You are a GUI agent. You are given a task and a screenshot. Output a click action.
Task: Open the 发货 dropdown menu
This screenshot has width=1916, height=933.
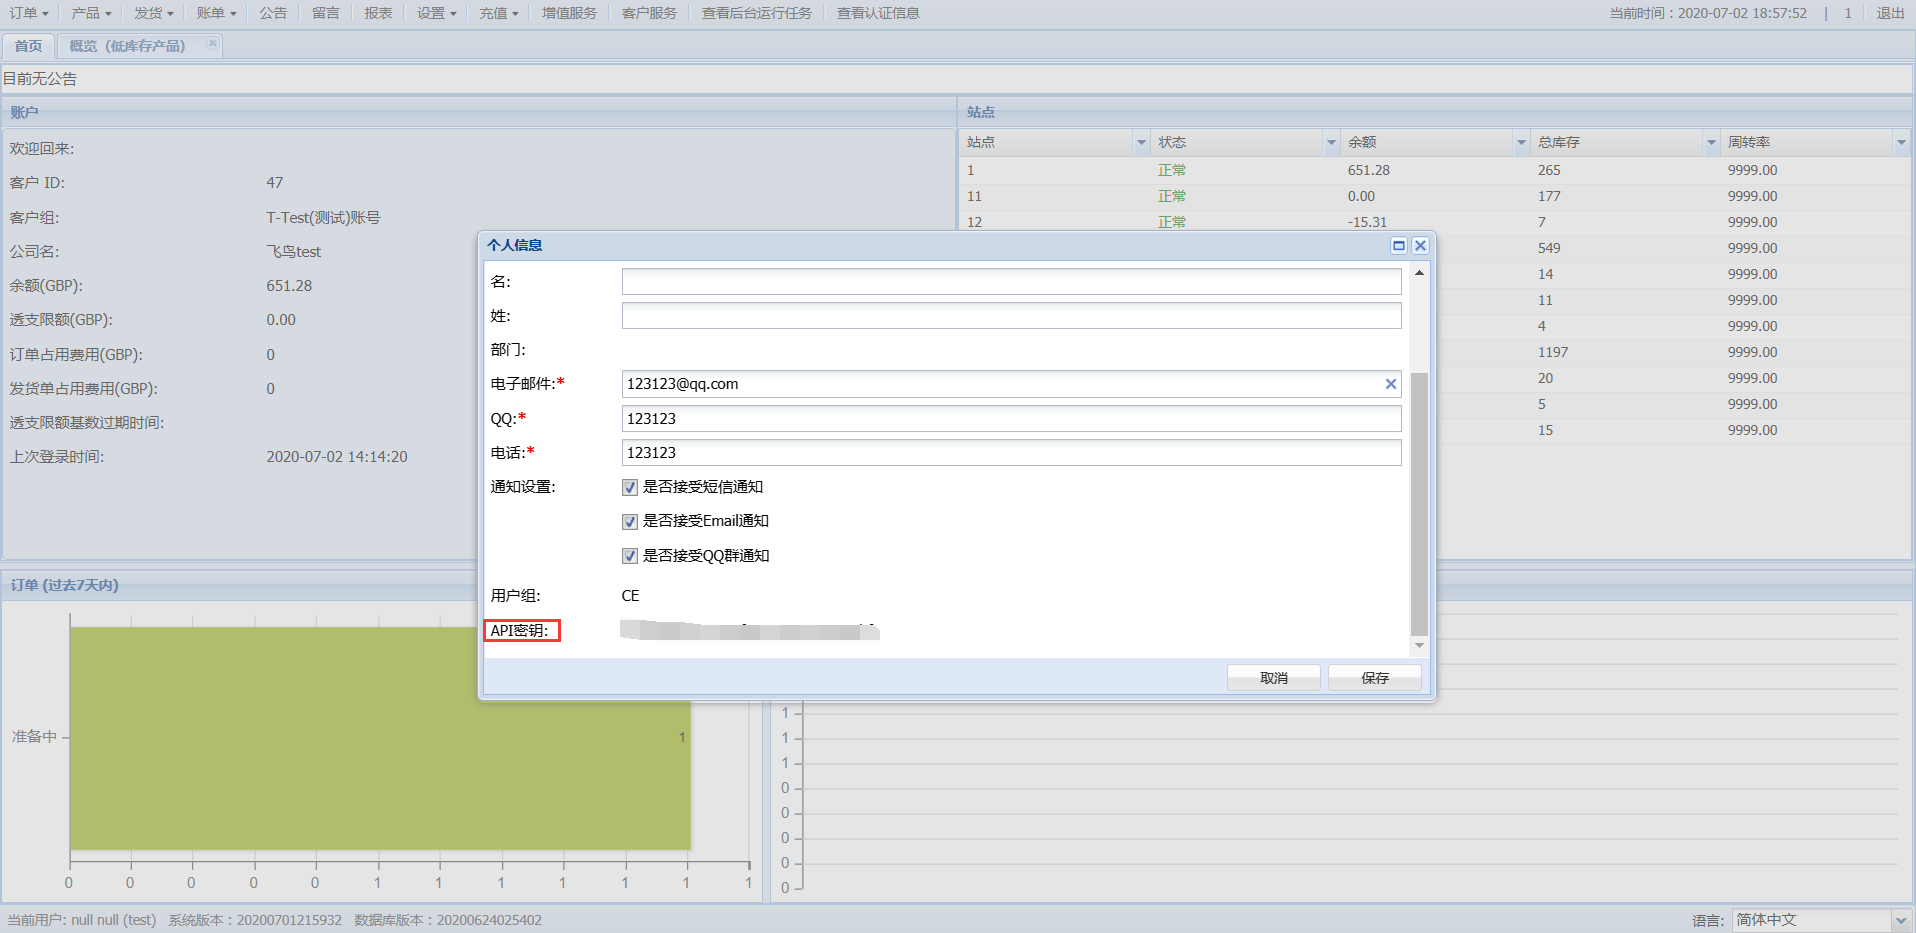[153, 13]
